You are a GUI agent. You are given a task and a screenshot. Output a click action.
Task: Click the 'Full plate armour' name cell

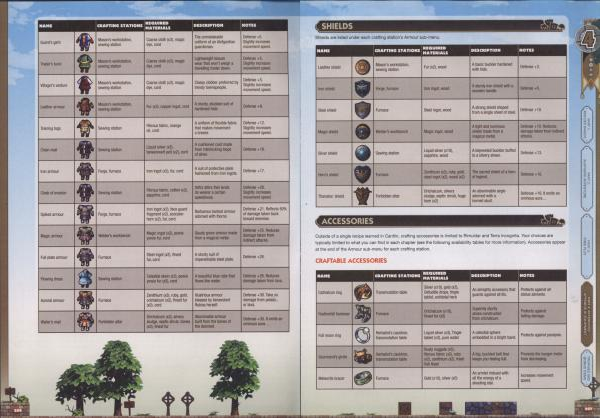(56, 257)
